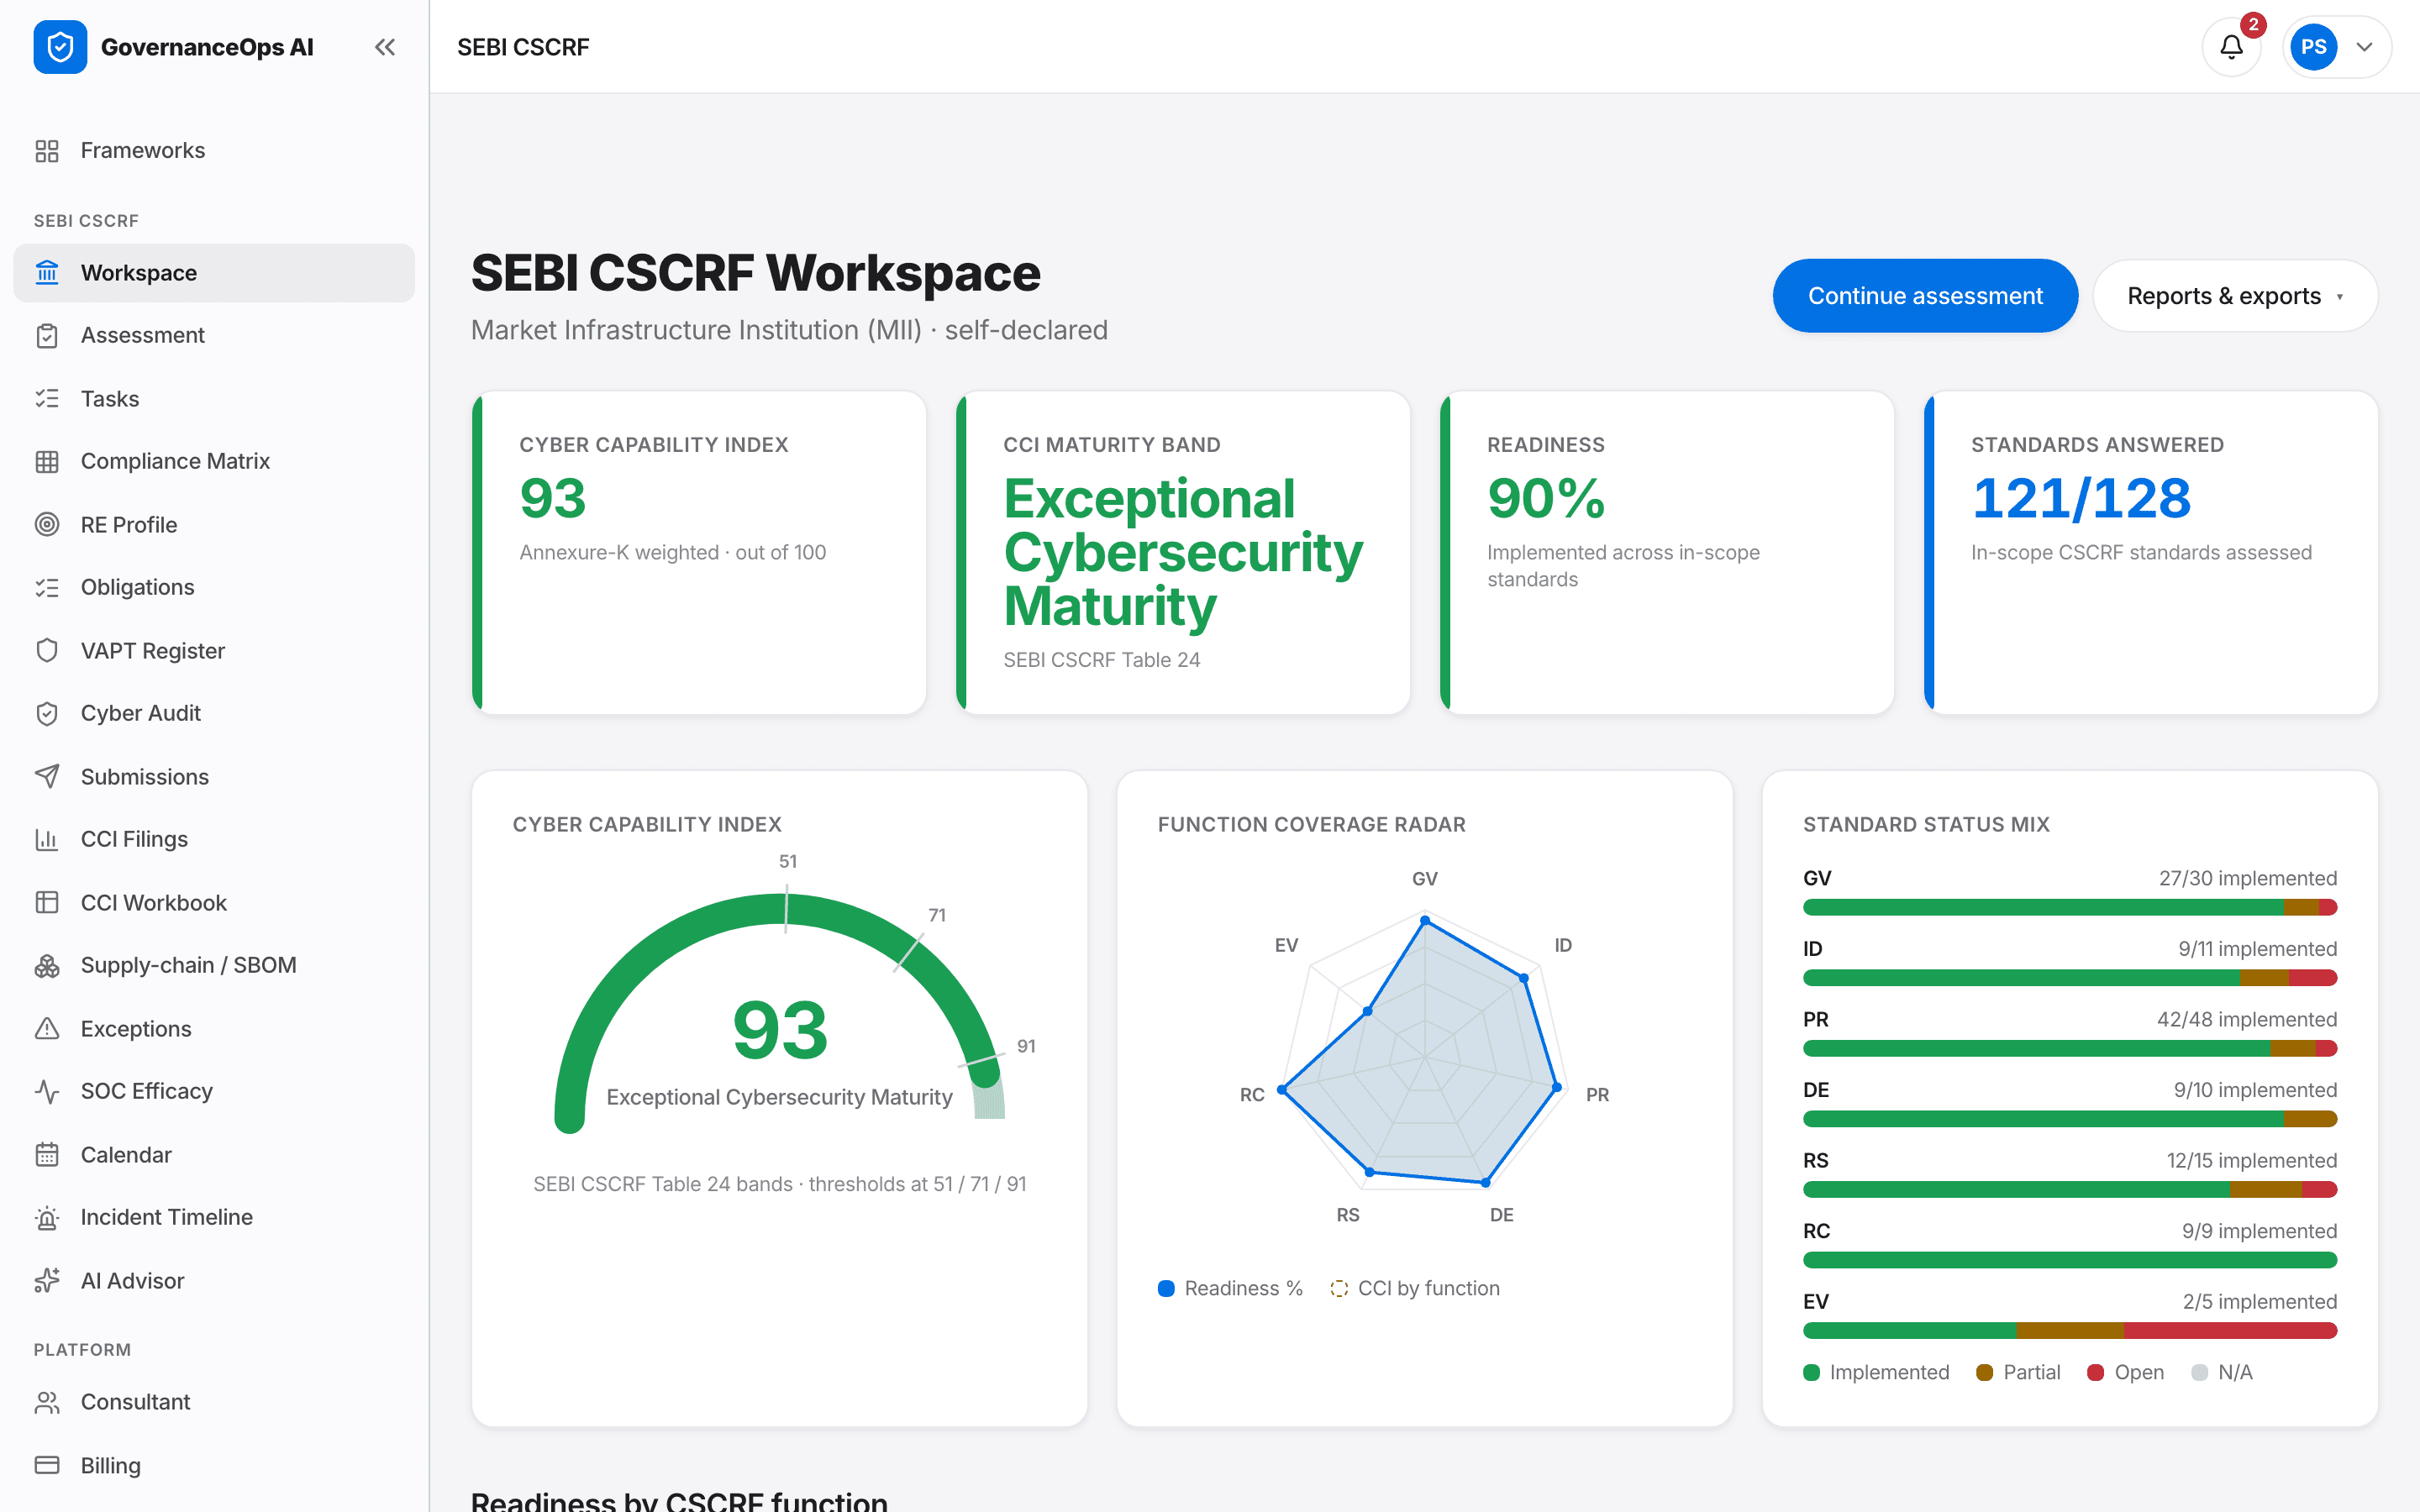This screenshot has width=2420, height=1512.
Task: Click the SEBI CSCRF breadcrumb title
Action: point(523,47)
